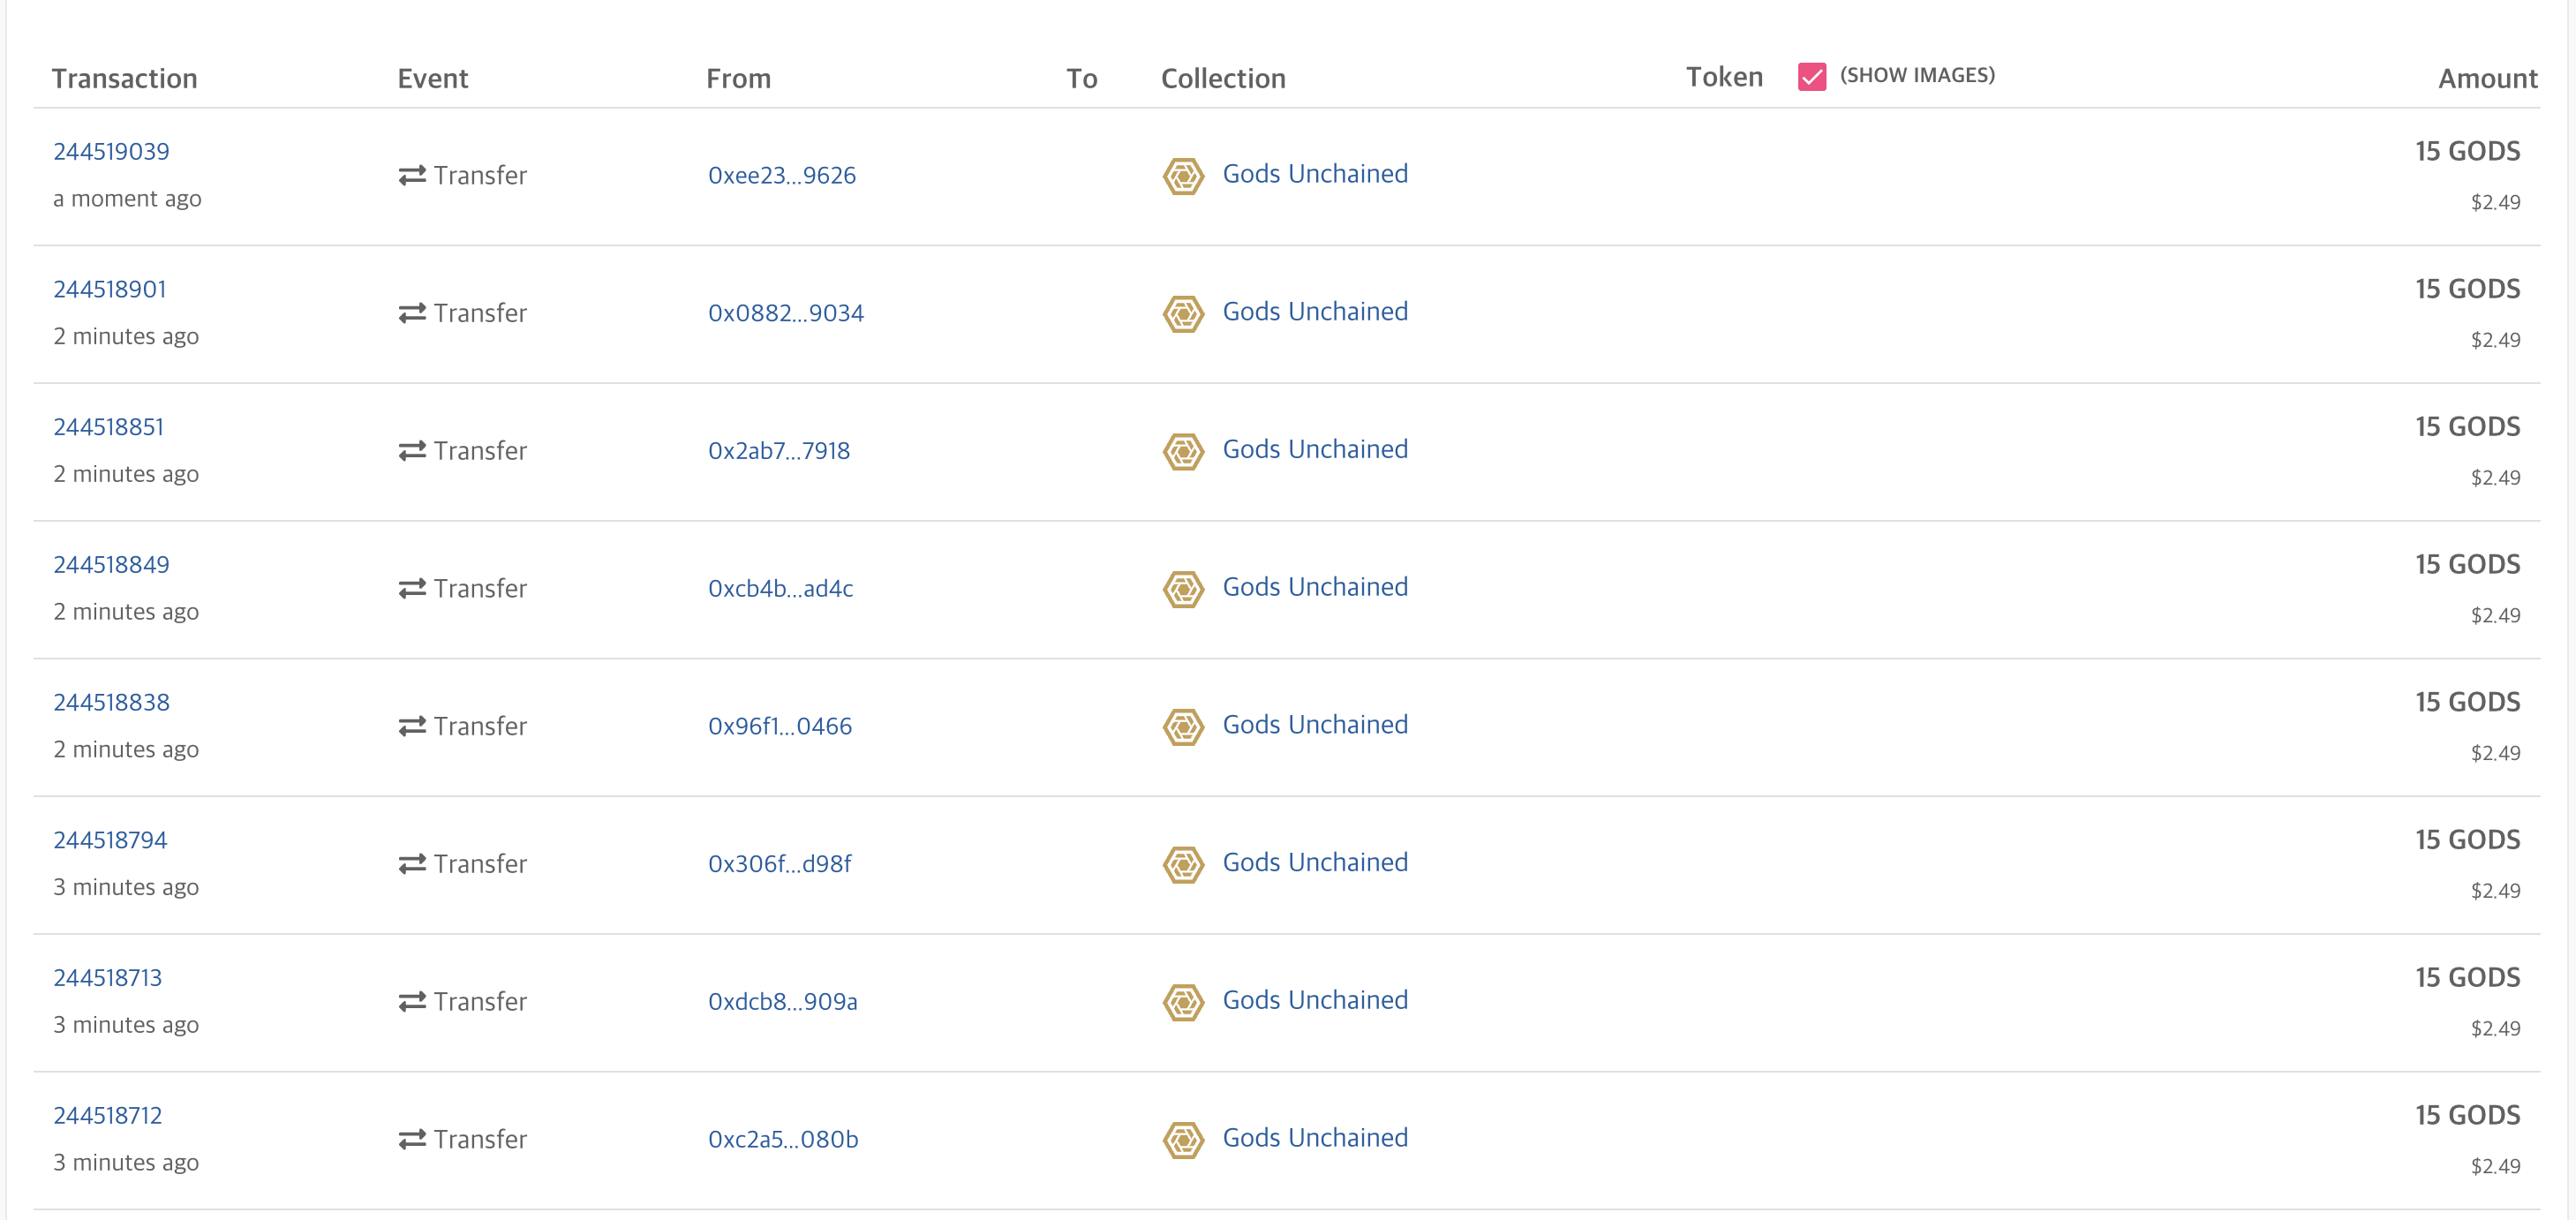Click transfer arrows icon for transaction 244518713

[412, 1002]
